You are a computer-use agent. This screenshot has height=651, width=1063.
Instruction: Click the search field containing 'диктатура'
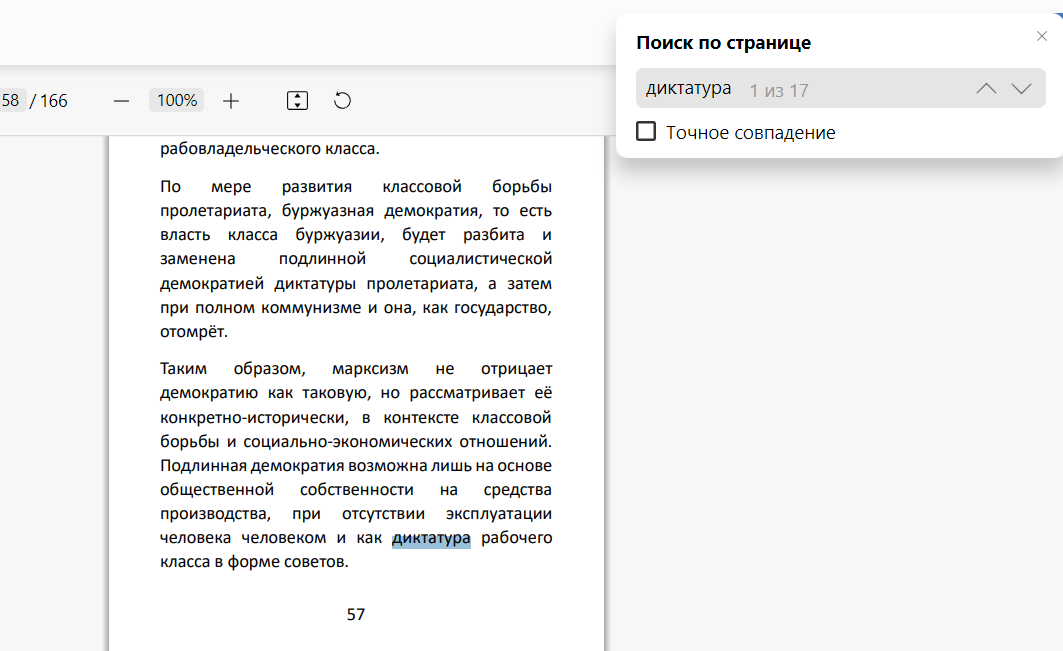(x=841, y=88)
